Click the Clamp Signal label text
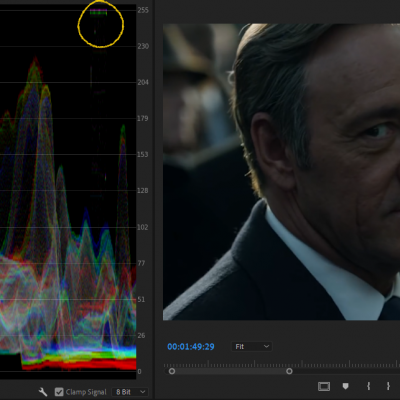The width and height of the screenshot is (400, 400). (x=86, y=392)
